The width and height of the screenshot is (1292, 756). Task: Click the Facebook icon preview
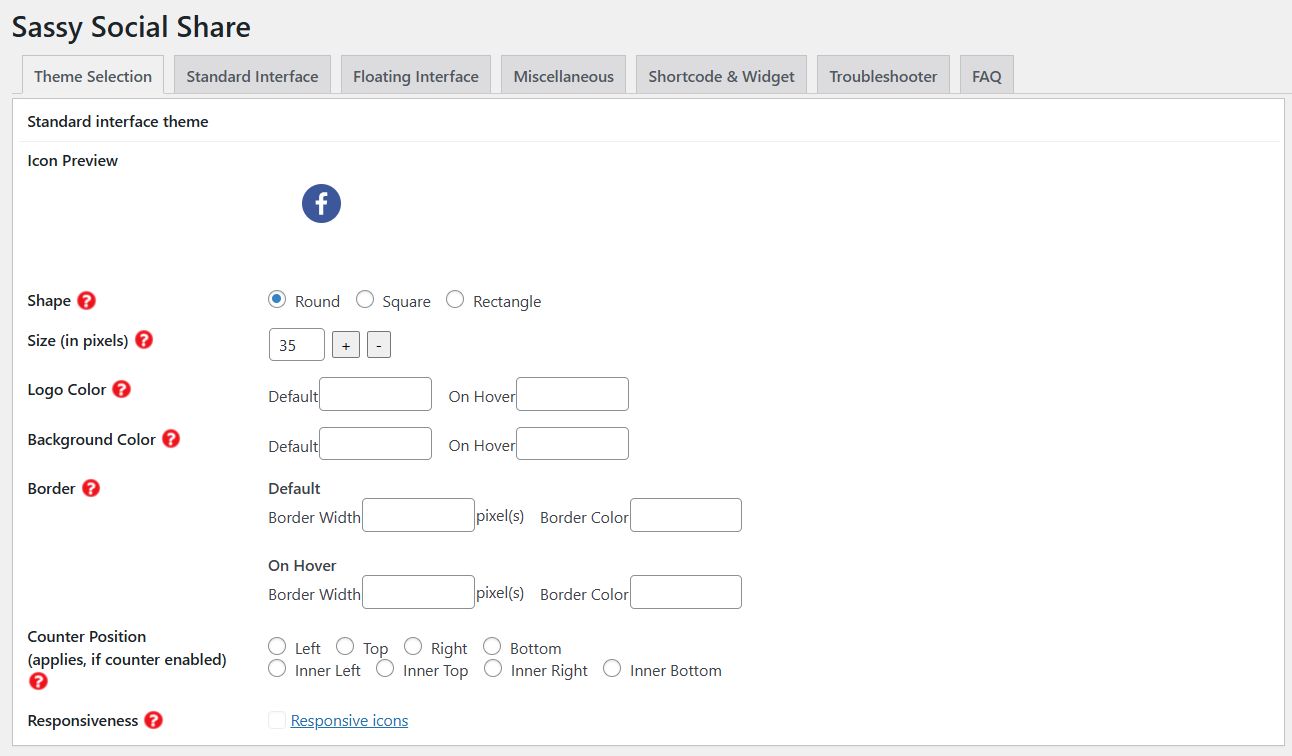coord(321,203)
